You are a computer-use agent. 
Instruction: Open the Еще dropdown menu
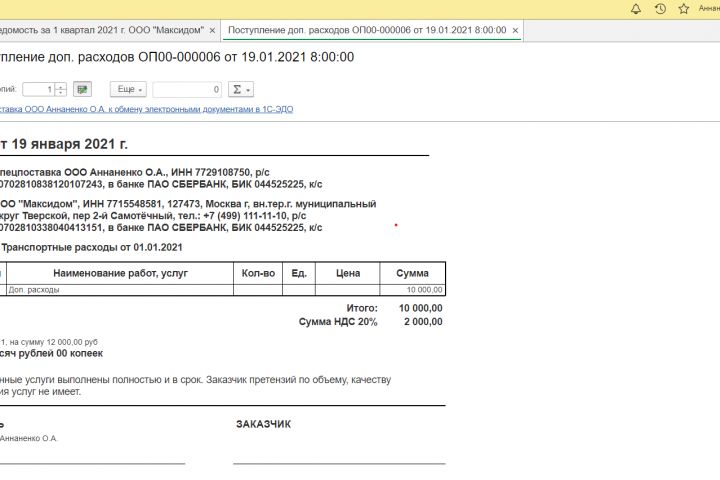[x=128, y=89]
